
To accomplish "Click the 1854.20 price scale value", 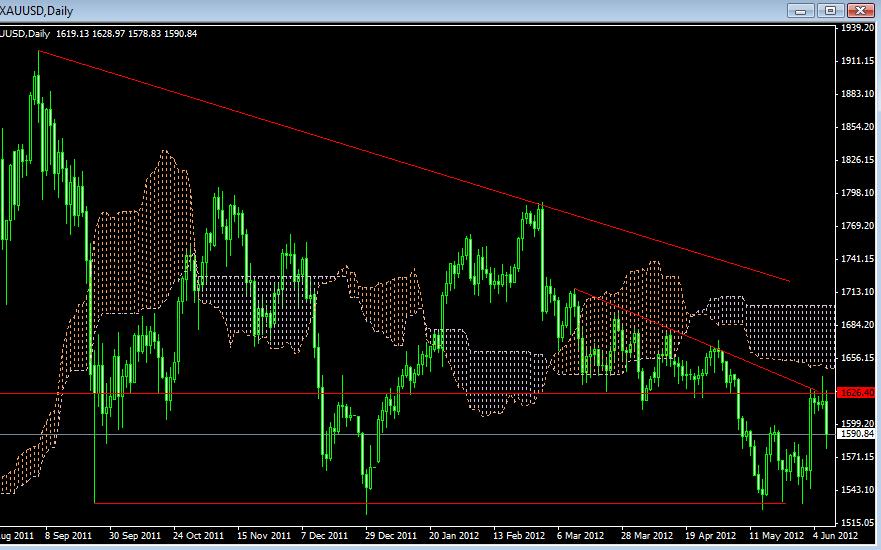I will tap(857, 127).
